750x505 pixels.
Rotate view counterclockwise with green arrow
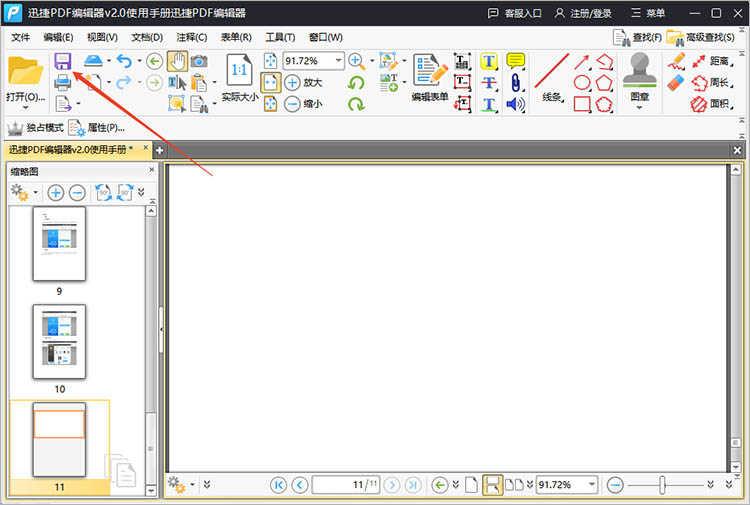(x=356, y=83)
